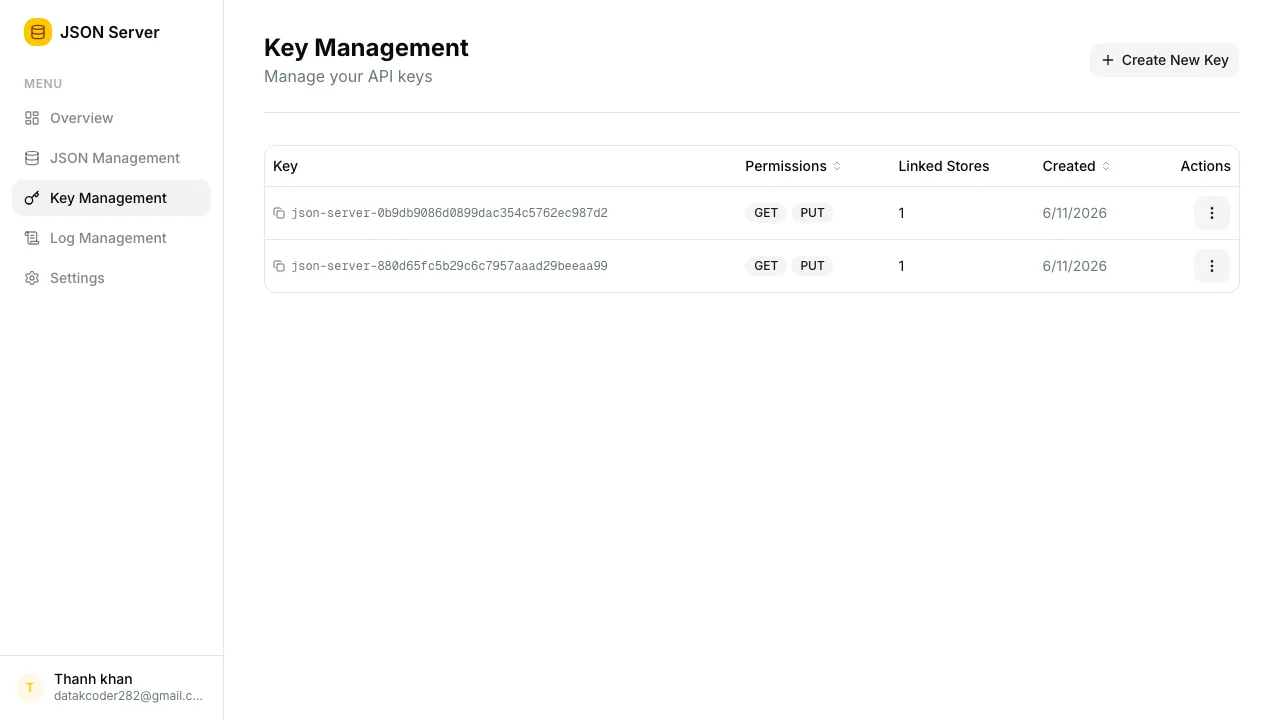Open actions menu for key ending beeaa99
Screen dimensions: 1280x720
point(1212,266)
